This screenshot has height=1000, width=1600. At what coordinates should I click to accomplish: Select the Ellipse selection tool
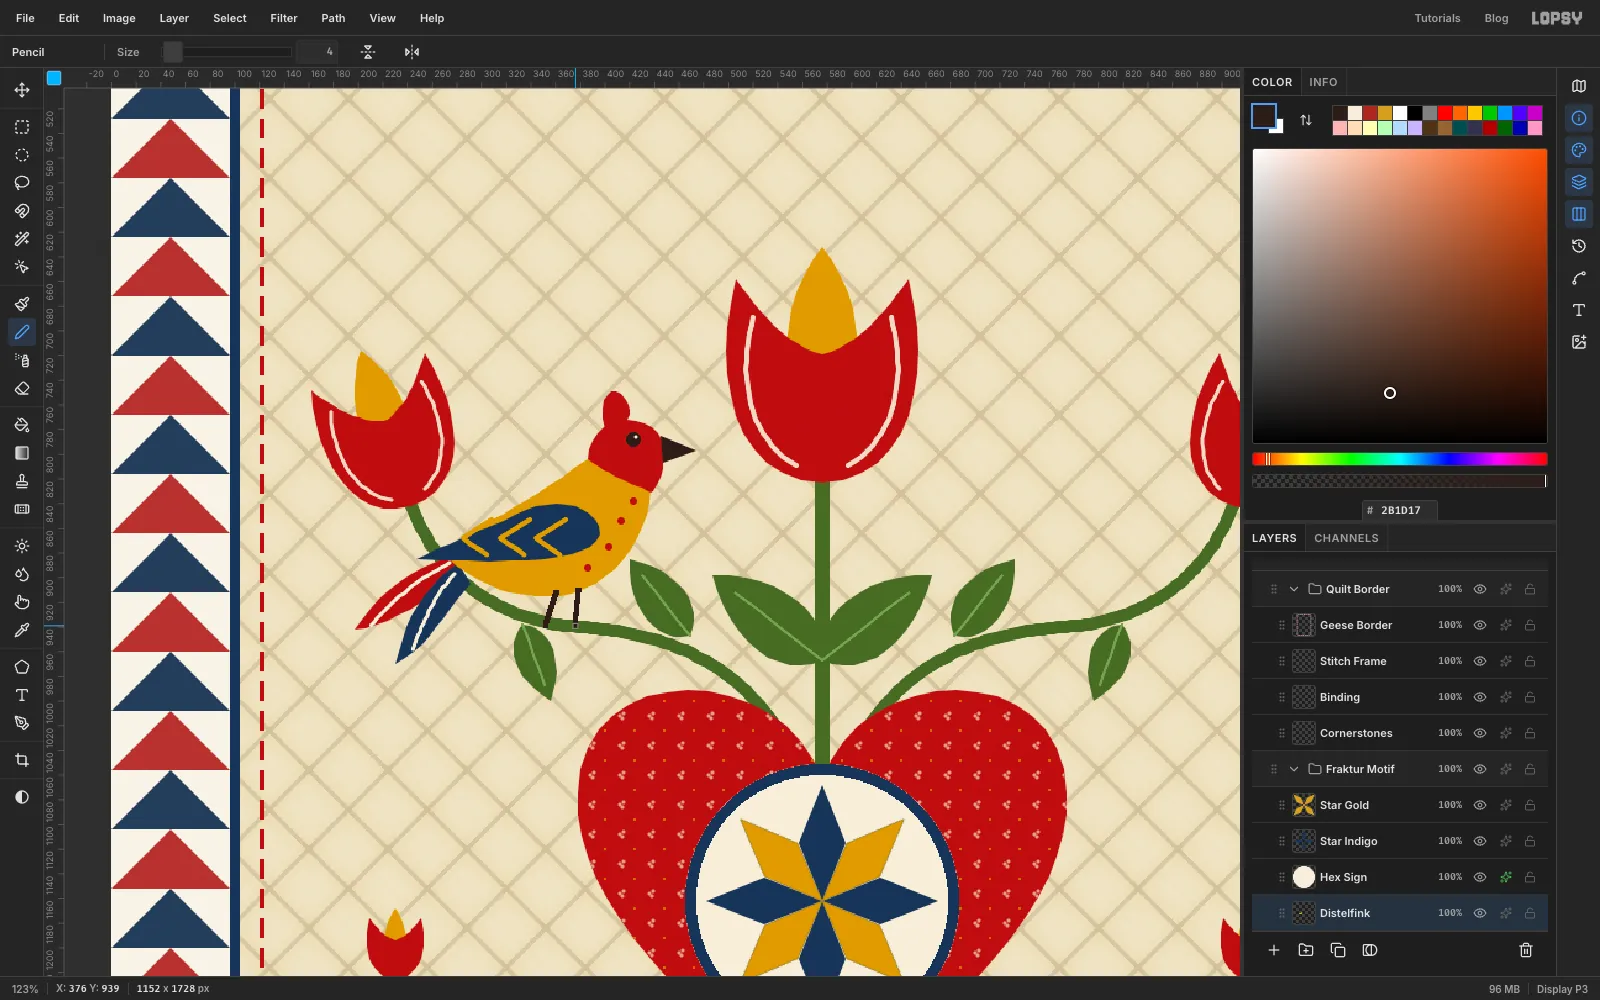tap(21, 155)
